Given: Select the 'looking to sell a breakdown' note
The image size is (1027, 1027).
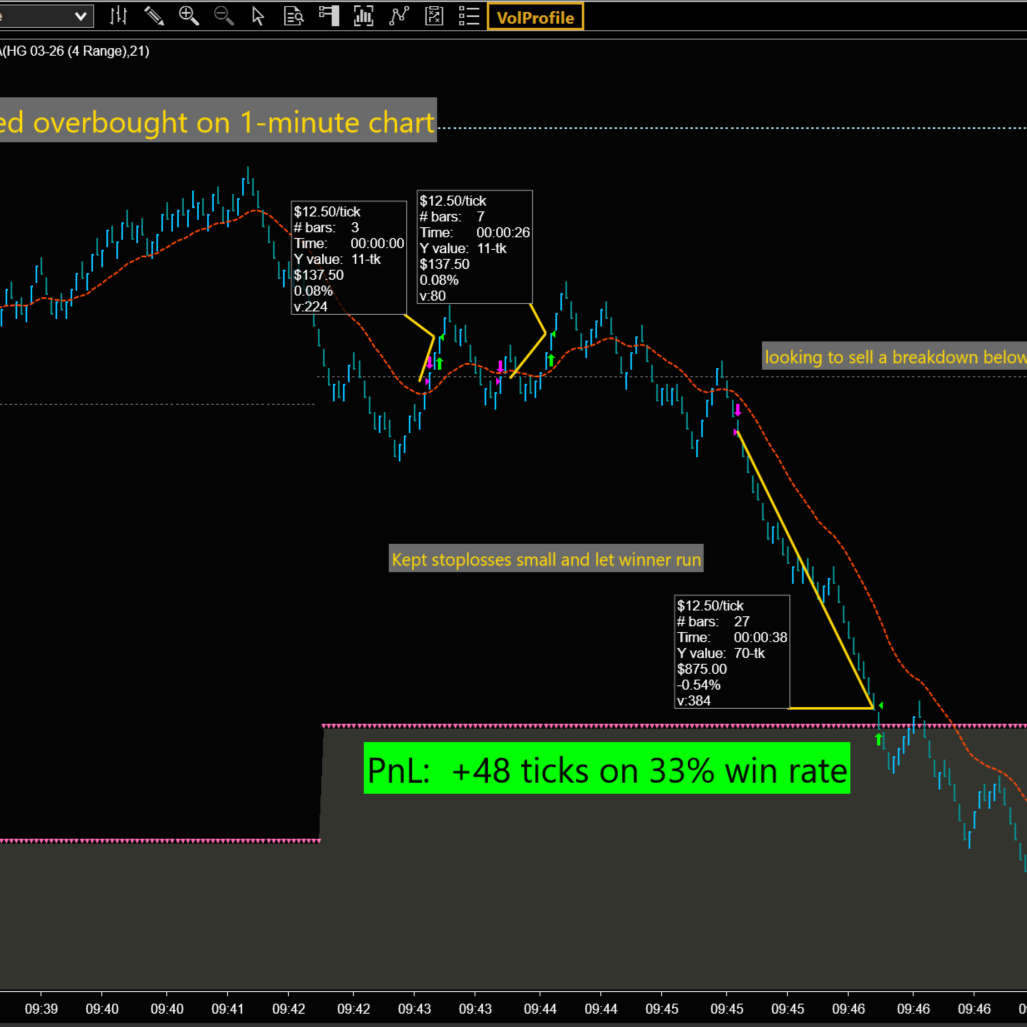Looking at the screenshot, I should [894, 356].
